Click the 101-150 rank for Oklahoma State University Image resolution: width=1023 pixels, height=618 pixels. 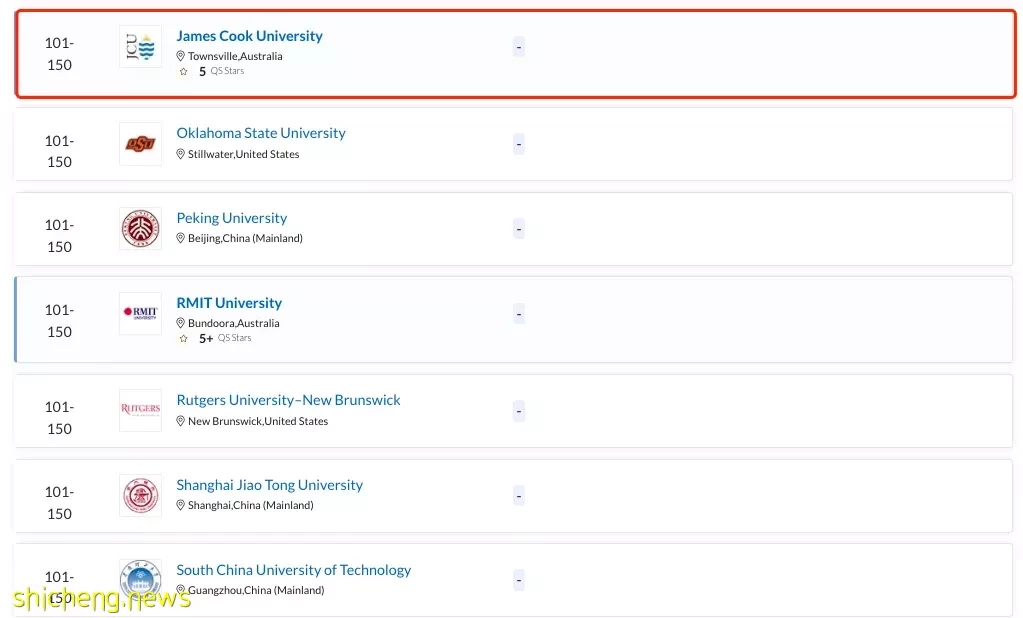tap(59, 151)
